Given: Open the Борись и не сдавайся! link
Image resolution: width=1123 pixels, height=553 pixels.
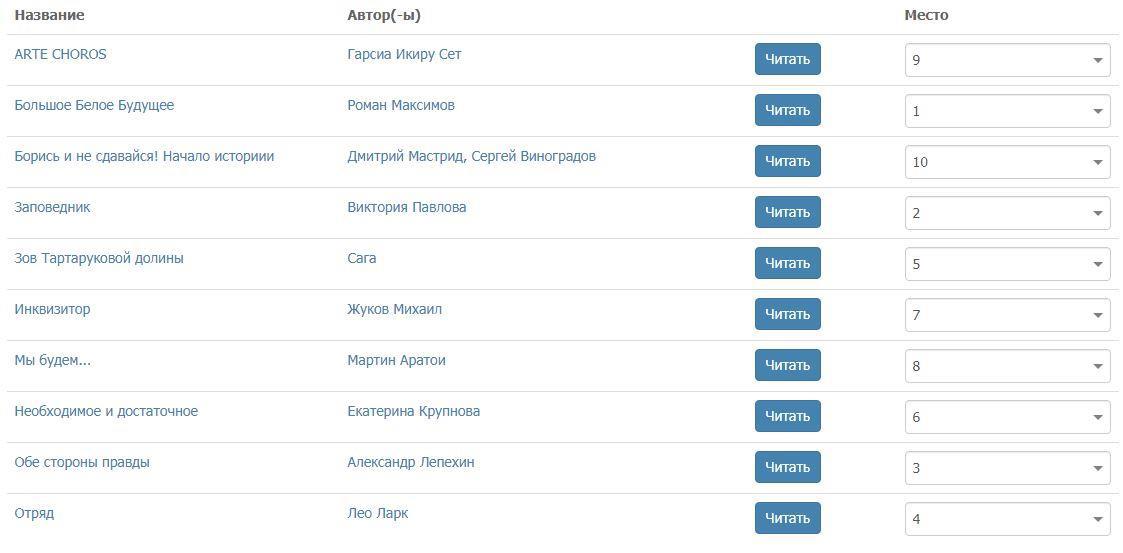Looking at the screenshot, I should tap(144, 156).
